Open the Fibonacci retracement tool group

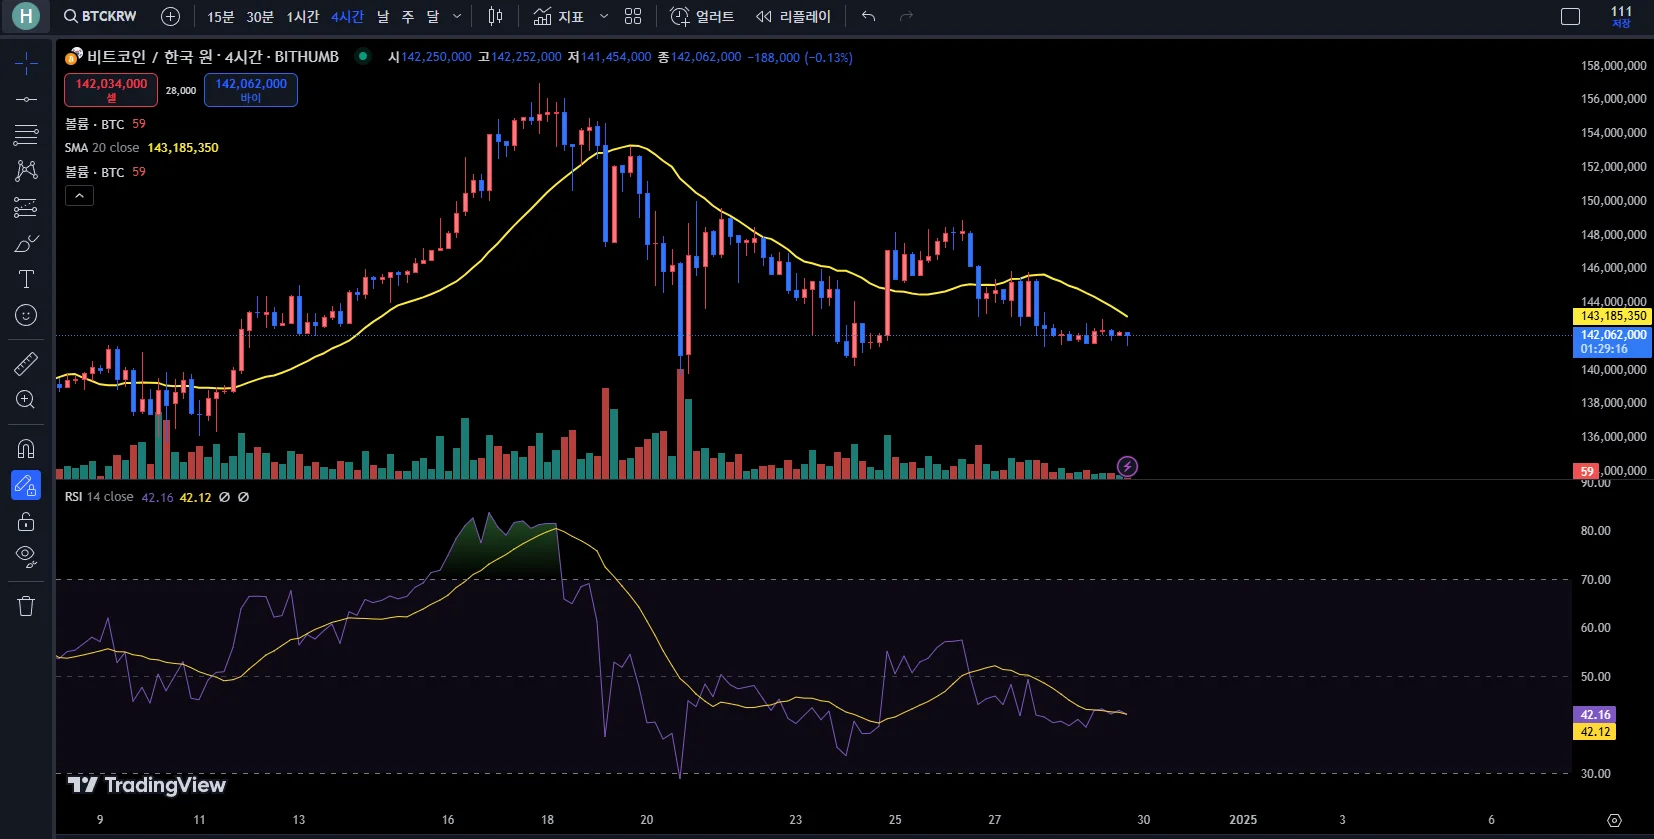[x=26, y=135]
